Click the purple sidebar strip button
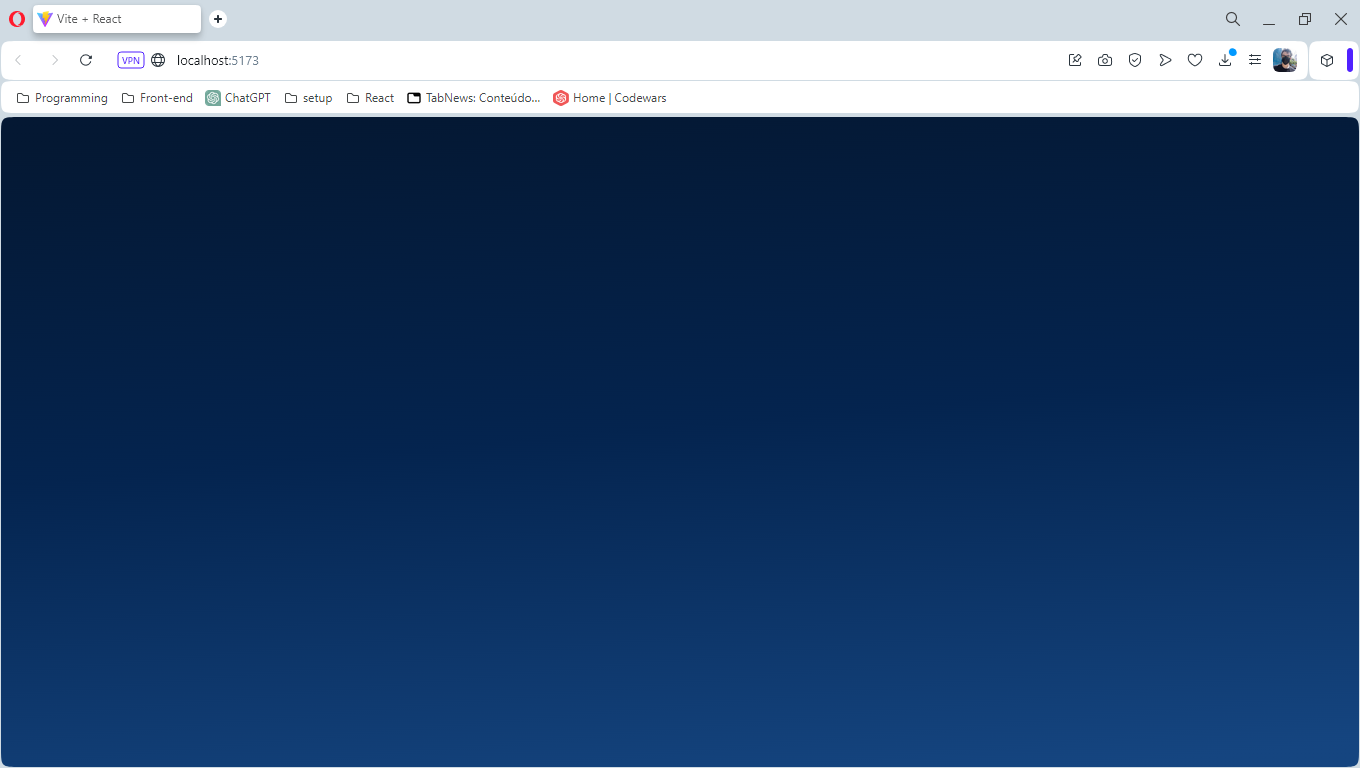This screenshot has width=1360, height=768. click(1350, 60)
